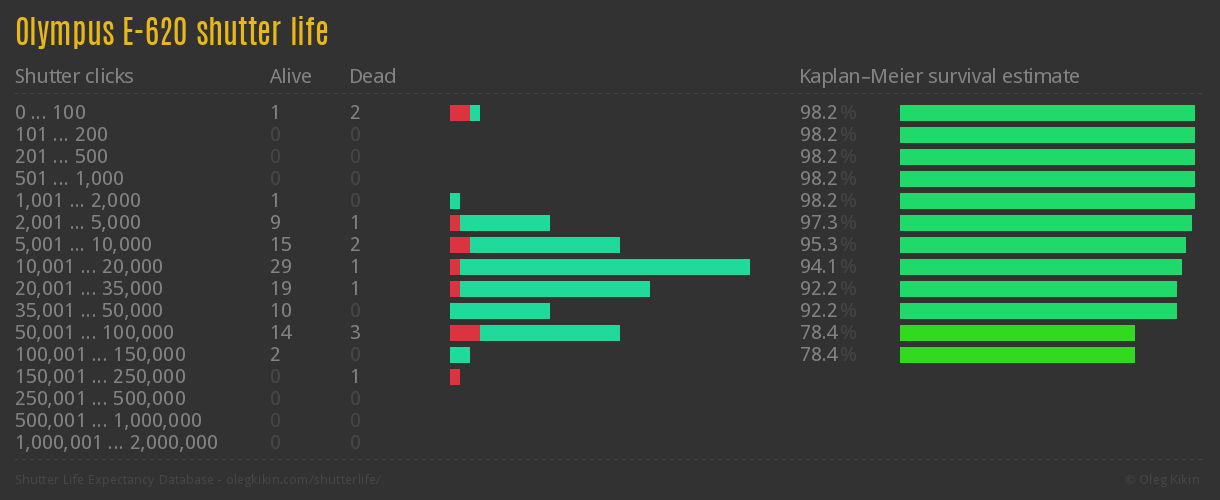
Task: Click the red dead segment in the 50,001–100,000 row
Action: [x=464, y=333]
